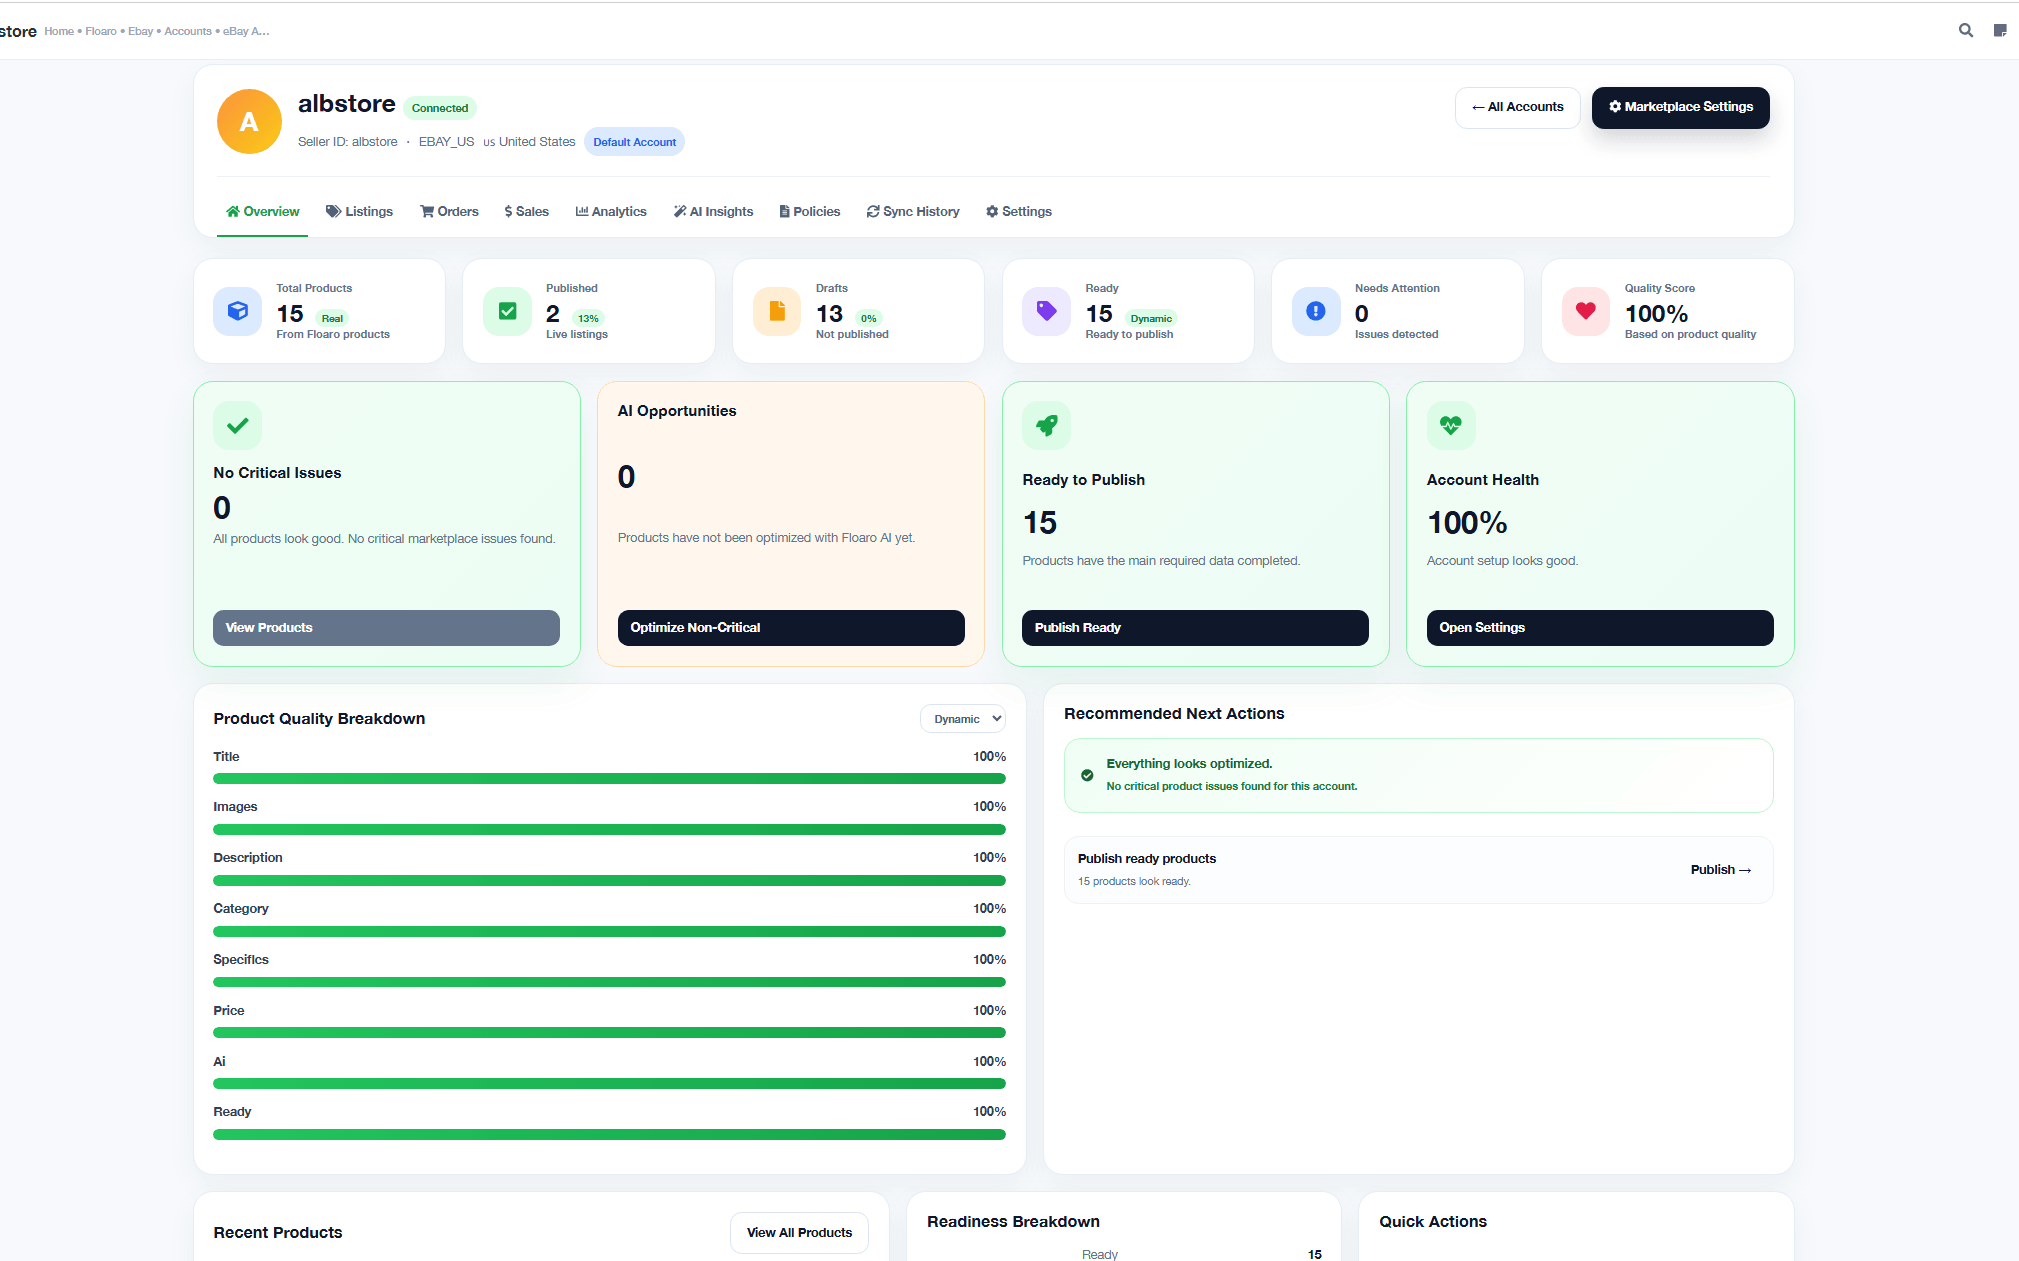Click the Floaro breadcrumb link

coord(101,31)
